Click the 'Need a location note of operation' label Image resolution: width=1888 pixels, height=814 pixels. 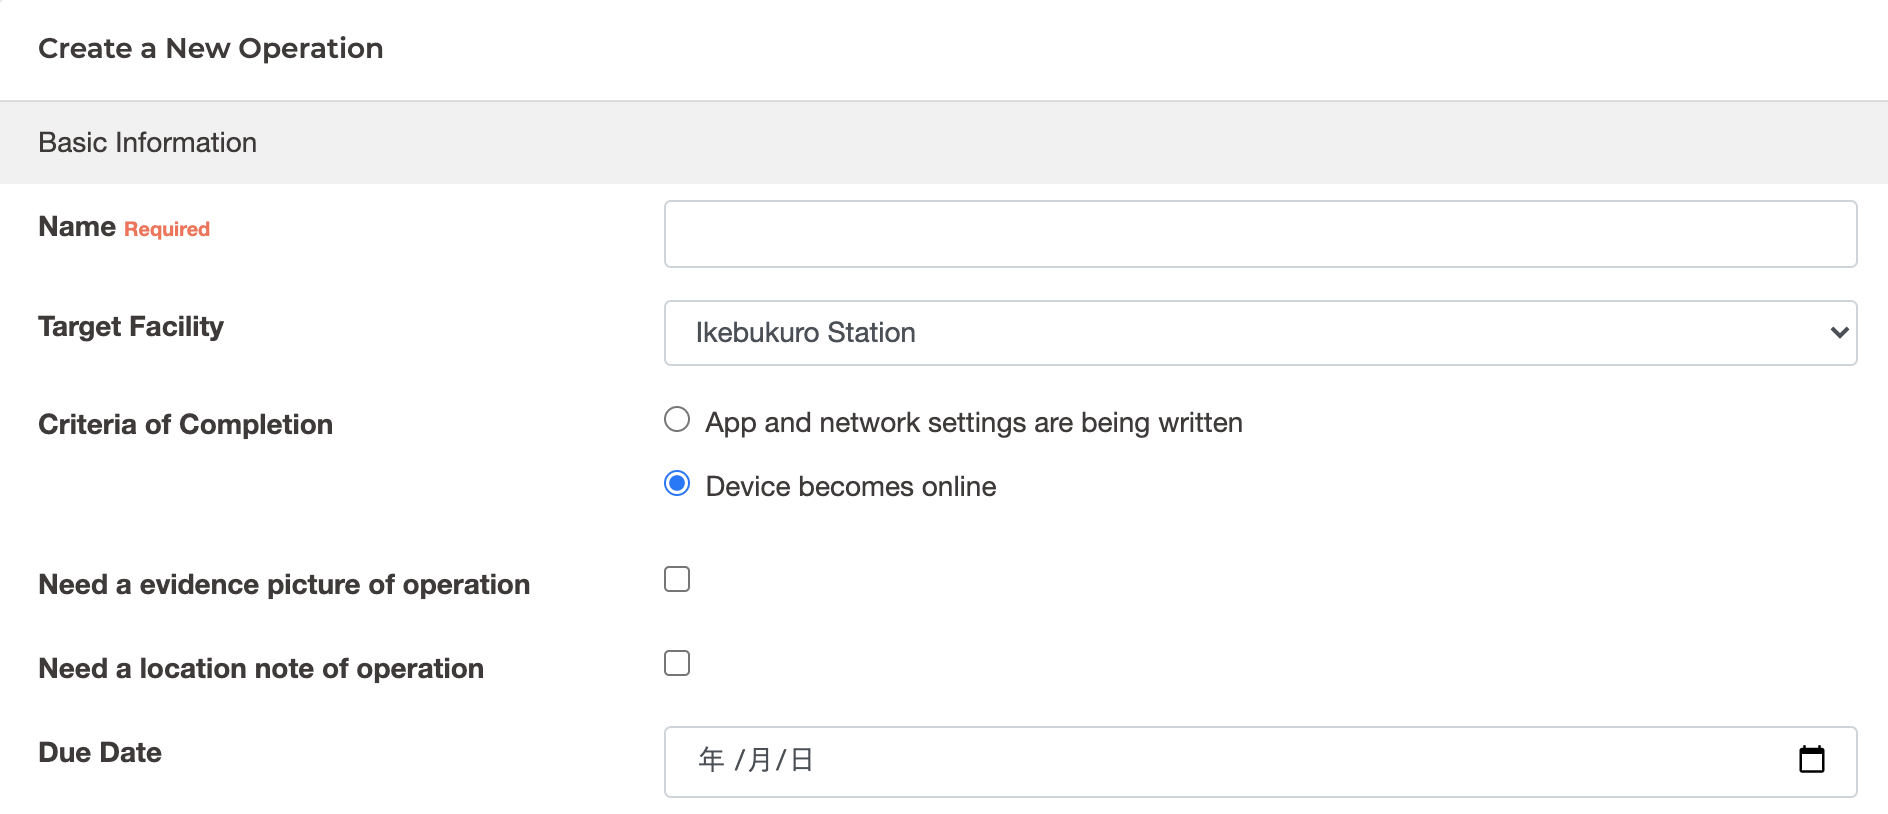coord(261,669)
